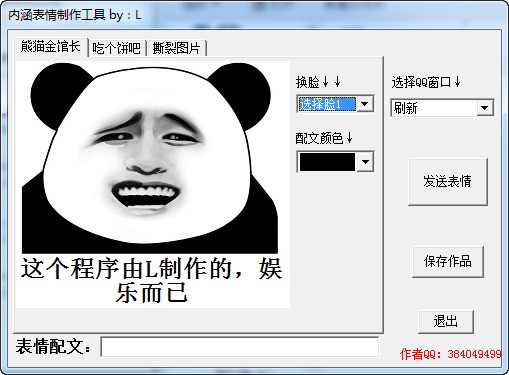Click the window title 内涵表情制作工具 by：L
509x375 pixels.
74,15
